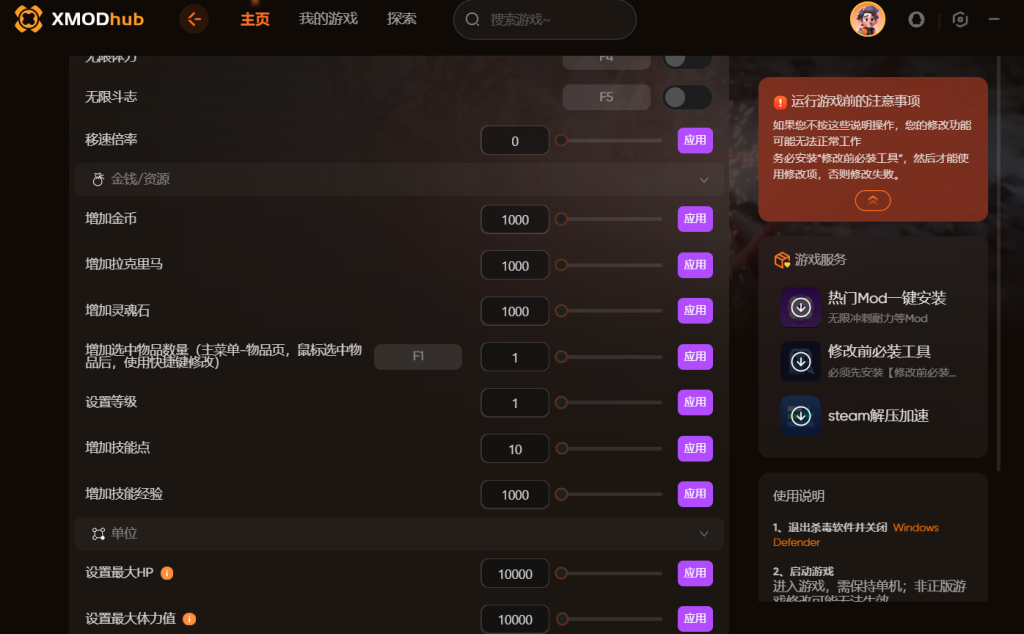Click info icon next to 设置最大HP
Screen dimensions: 1024x634
pyautogui.click(x=167, y=573)
